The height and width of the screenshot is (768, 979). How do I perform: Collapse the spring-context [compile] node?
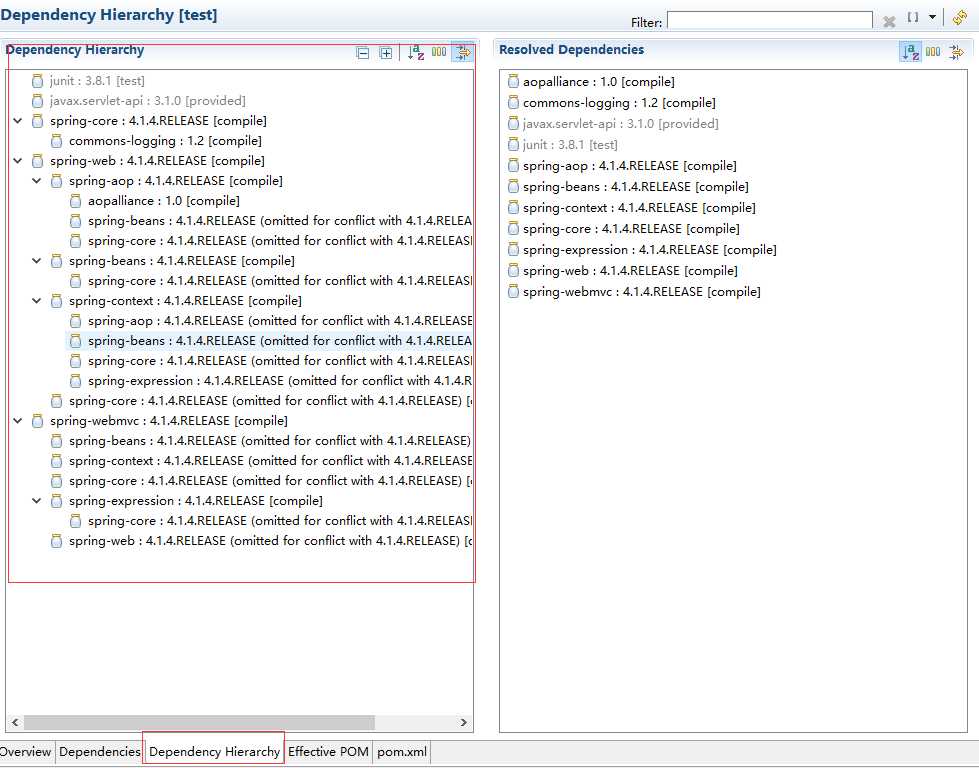tap(37, 300)
